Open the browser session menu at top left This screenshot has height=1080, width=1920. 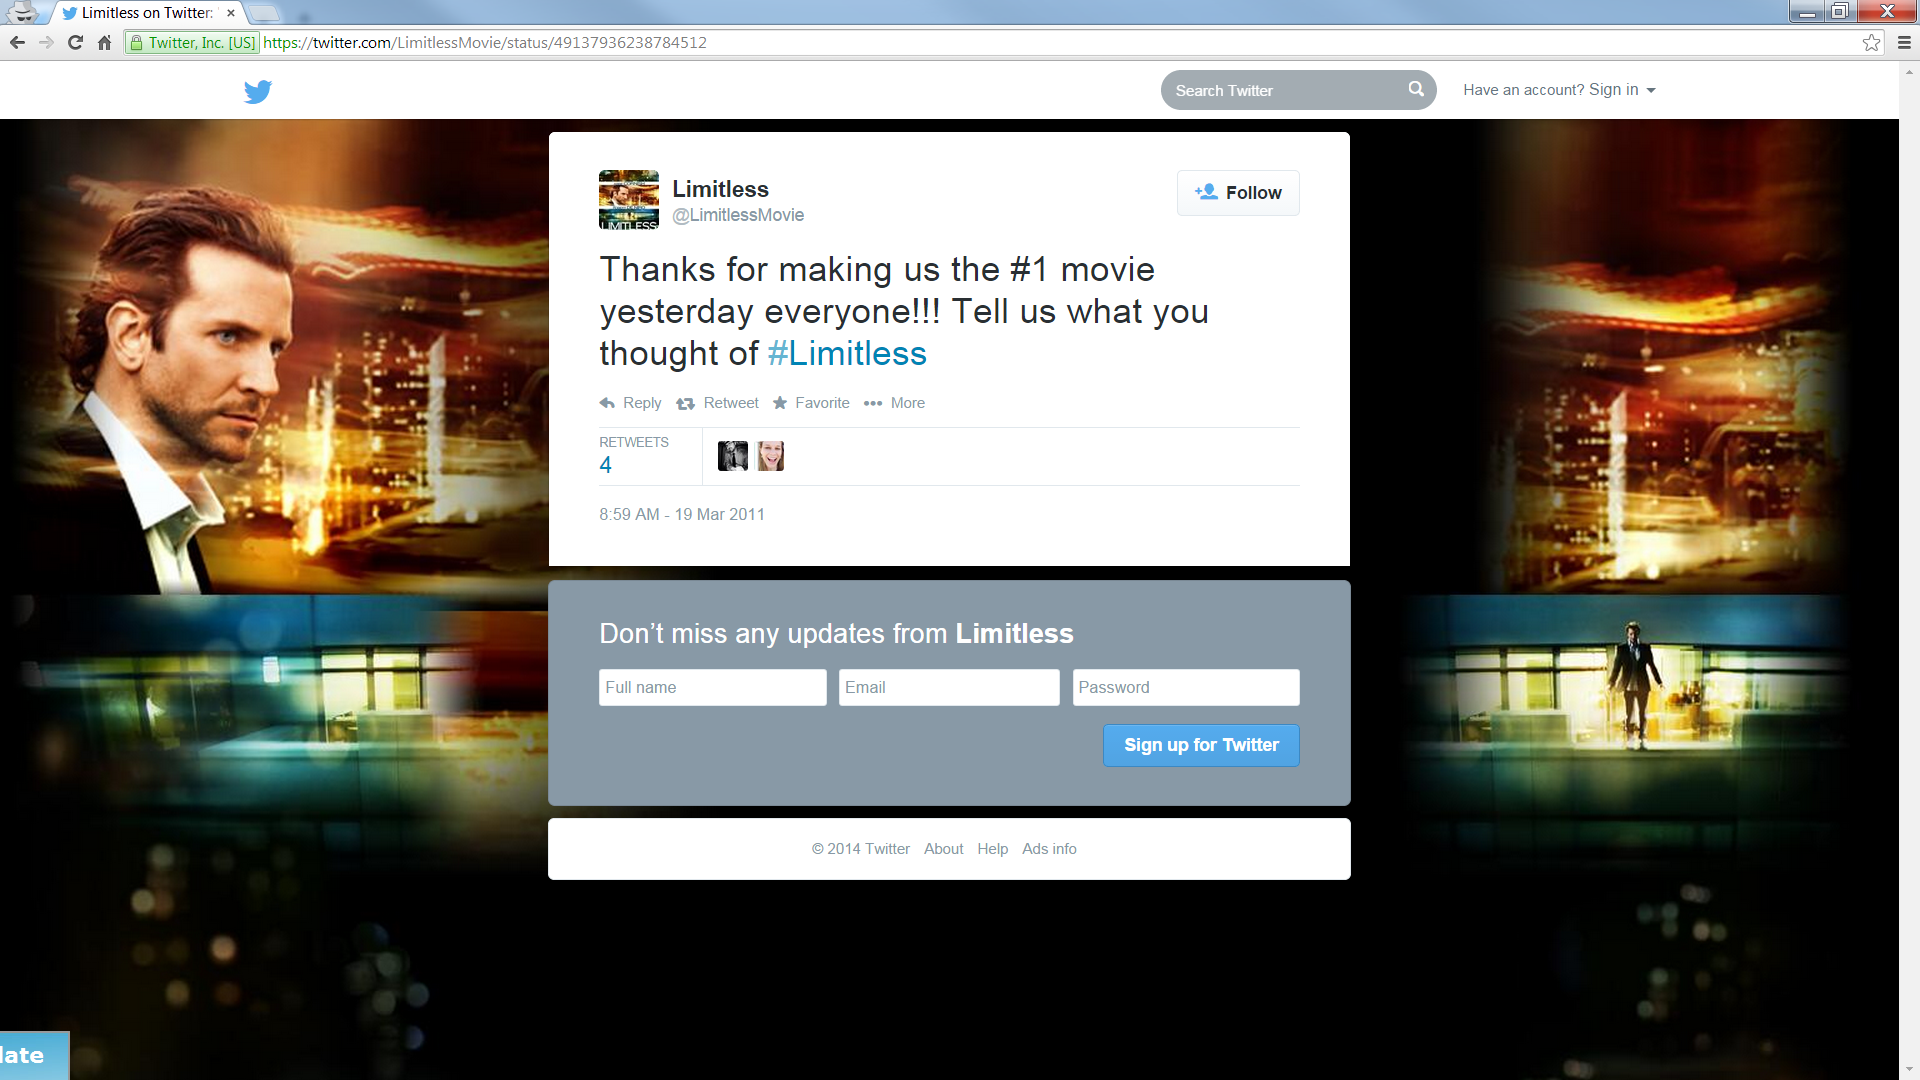pos(22,13)
